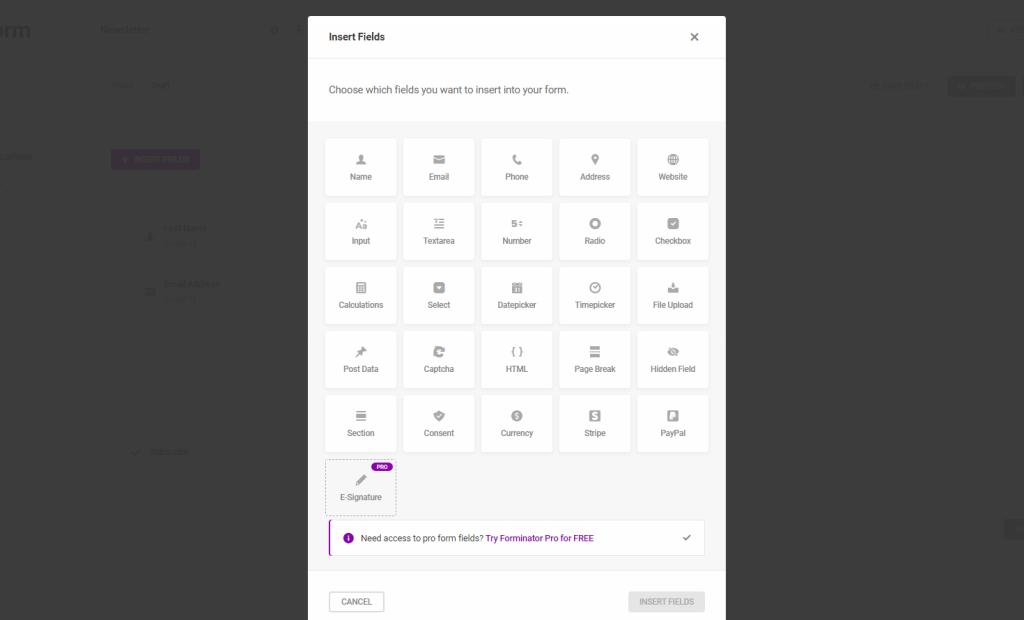
Task: Choose the Calculations field
Action: point(360,295)
